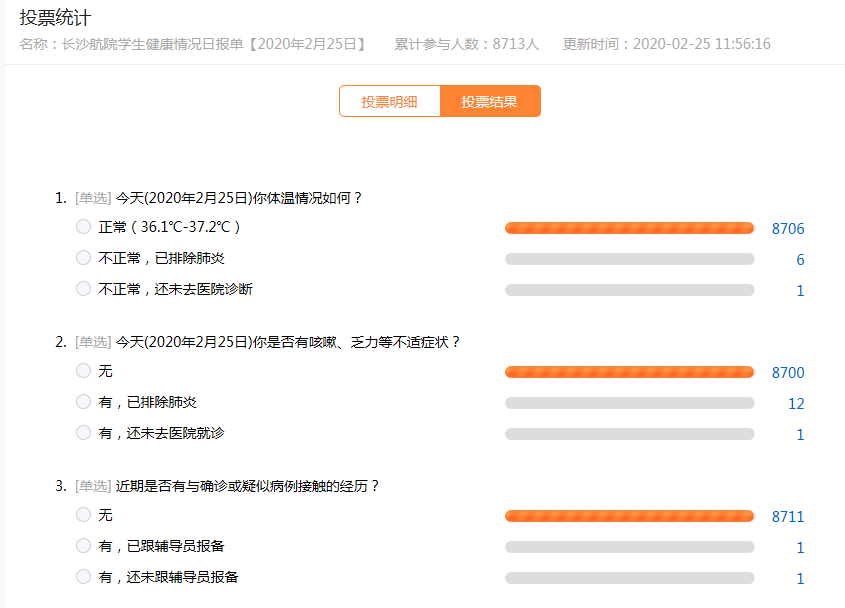Click the gray bar for 有，已跟辅导员报备
Image resolution: width=845 pixels, height=608 pixels.
coord(629,547)
